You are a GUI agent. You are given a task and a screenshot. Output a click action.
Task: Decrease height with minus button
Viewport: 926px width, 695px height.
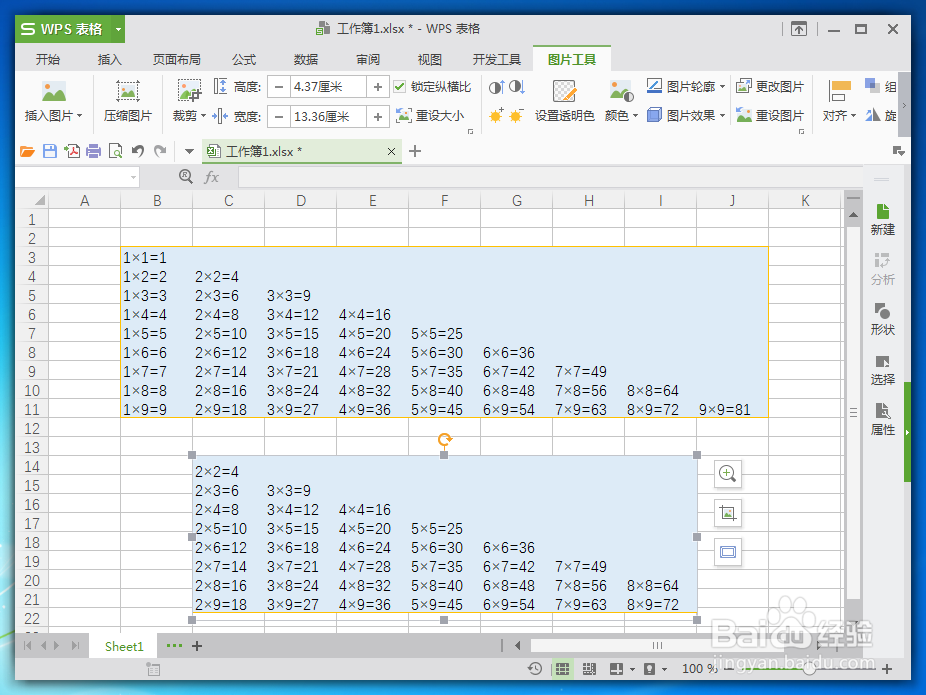279,87
